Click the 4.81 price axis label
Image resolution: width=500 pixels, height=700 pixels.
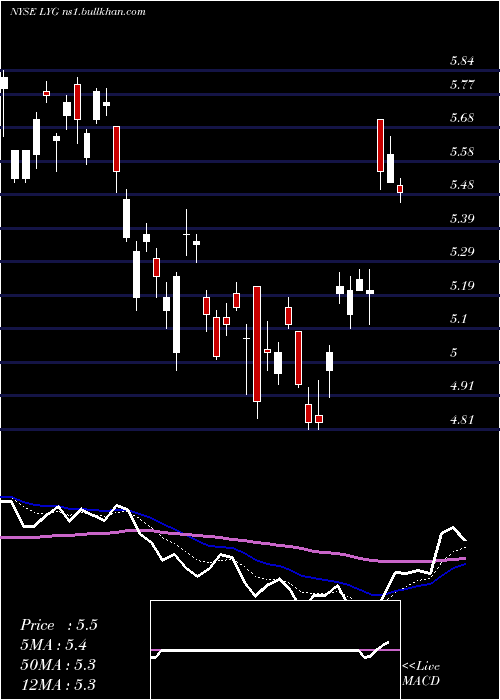(x=462, y=419)
